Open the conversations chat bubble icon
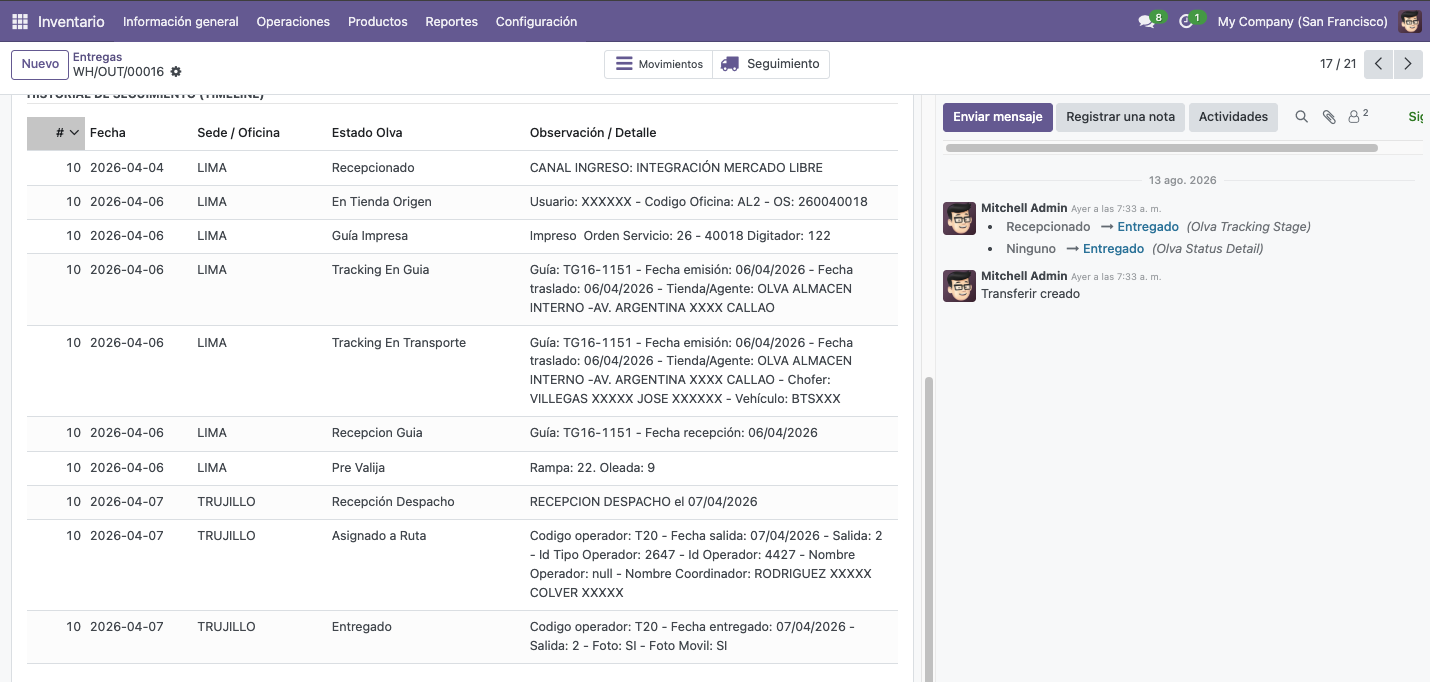1430x682 pixels. click(x=1146, y=21)
